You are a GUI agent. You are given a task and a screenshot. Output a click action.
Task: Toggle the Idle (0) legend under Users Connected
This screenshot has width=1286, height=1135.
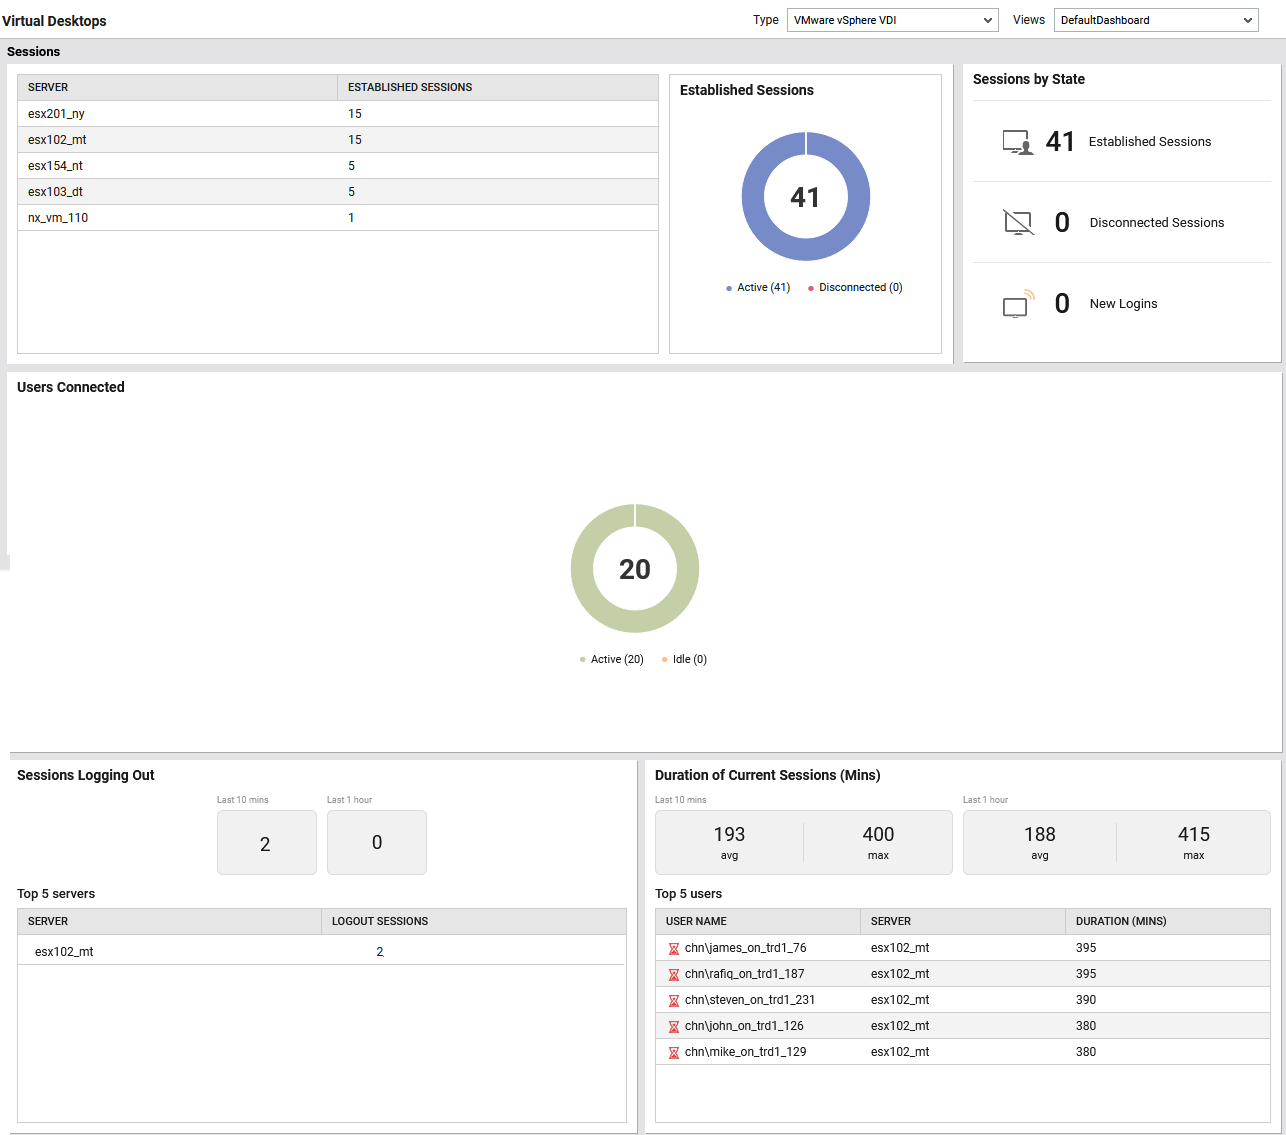(684, 659)
